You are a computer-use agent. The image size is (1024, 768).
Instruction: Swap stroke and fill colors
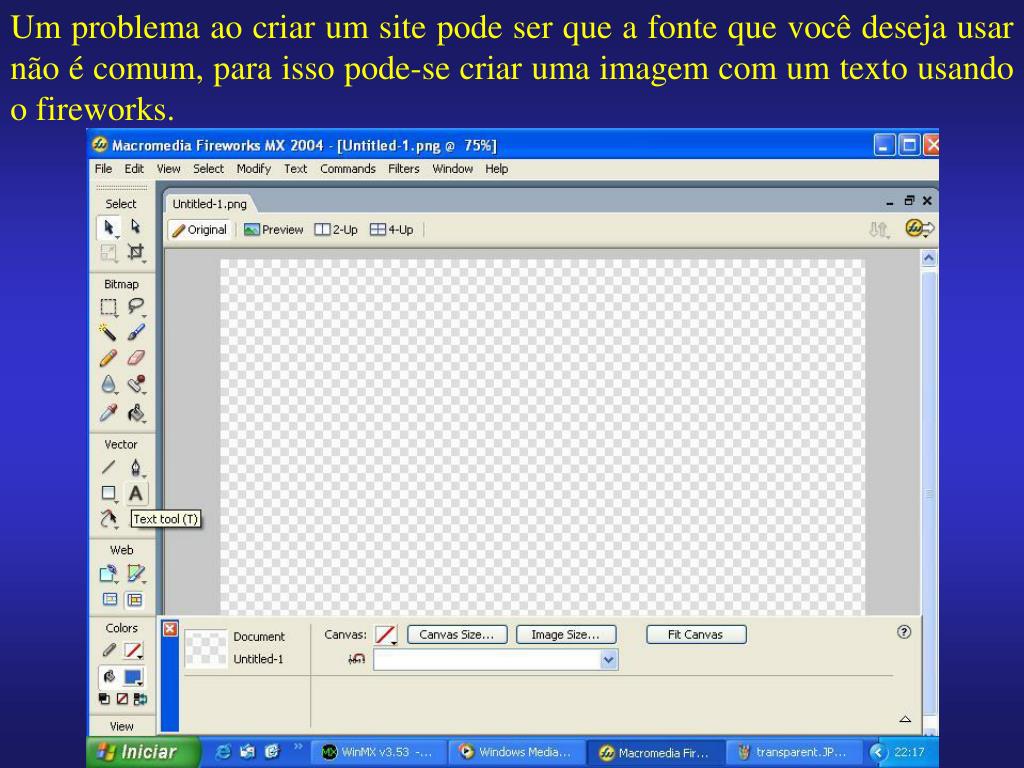pos(140,699)
